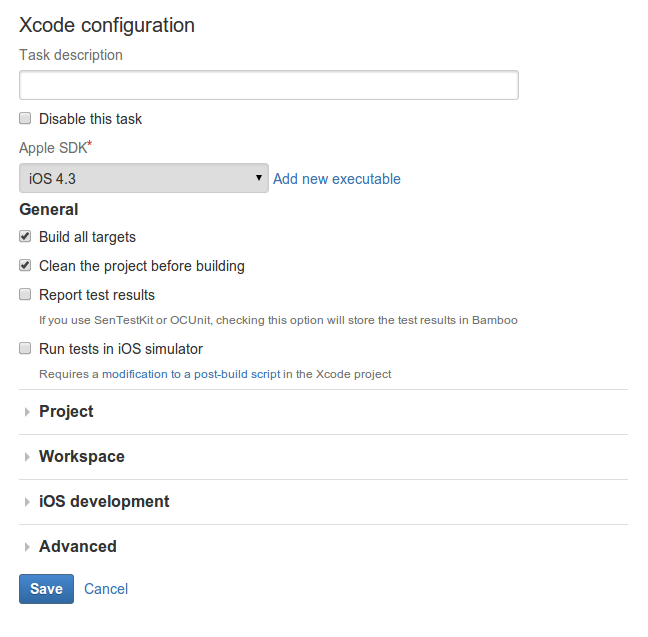
Task: Click the Advanced section disclosure triangle
Action: tap(27, 547)
